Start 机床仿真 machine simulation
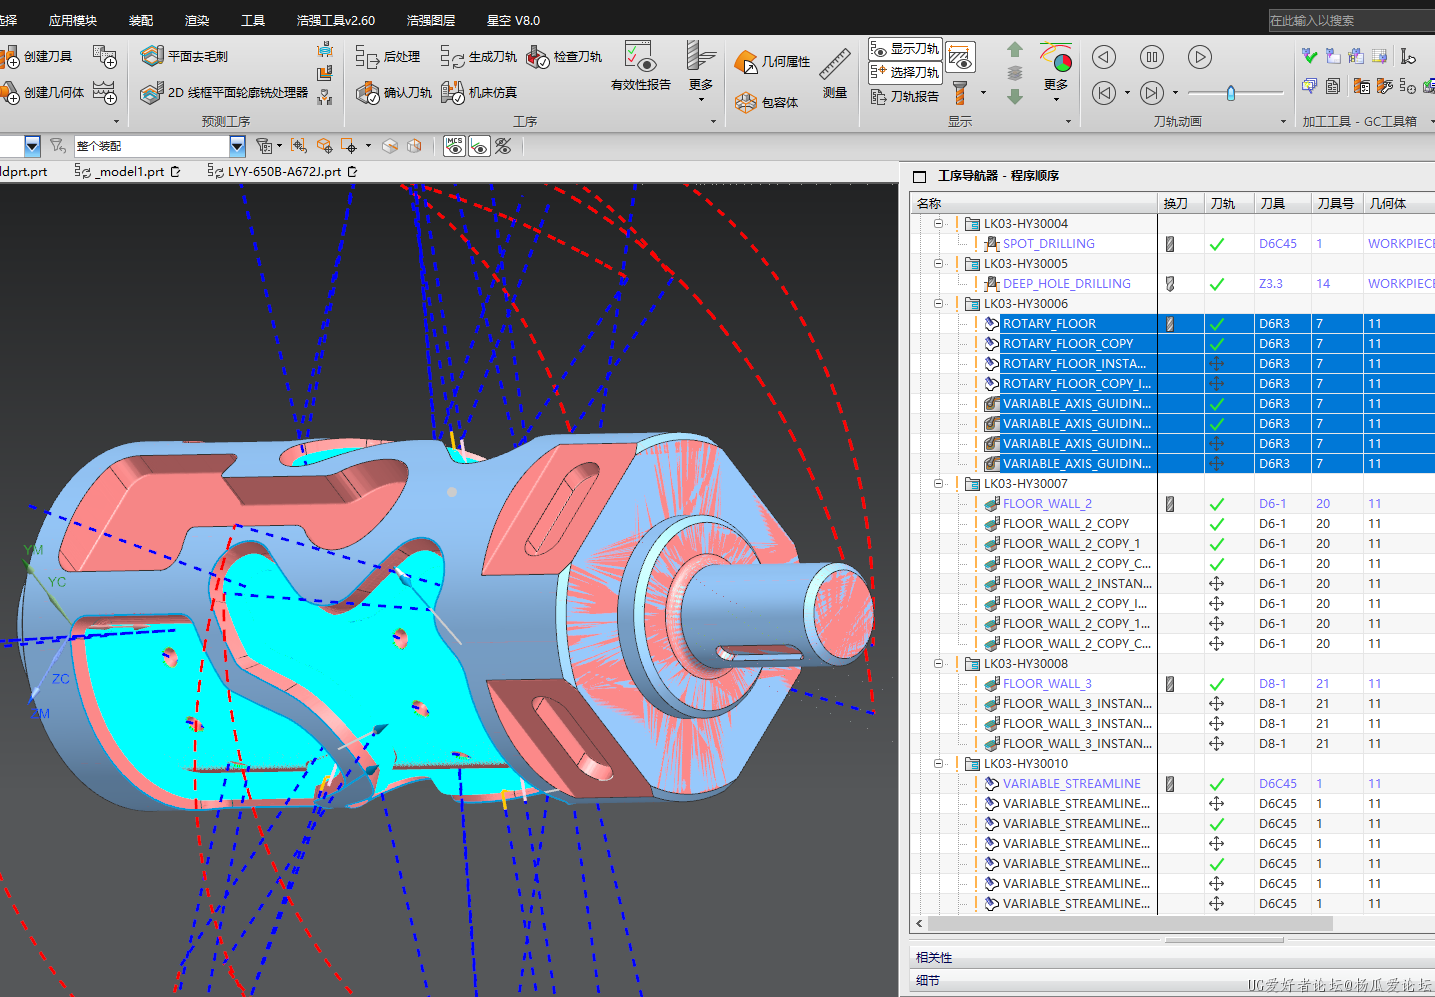The width and height of the screenshot is (1435, 997). click(x=479, y=92)
